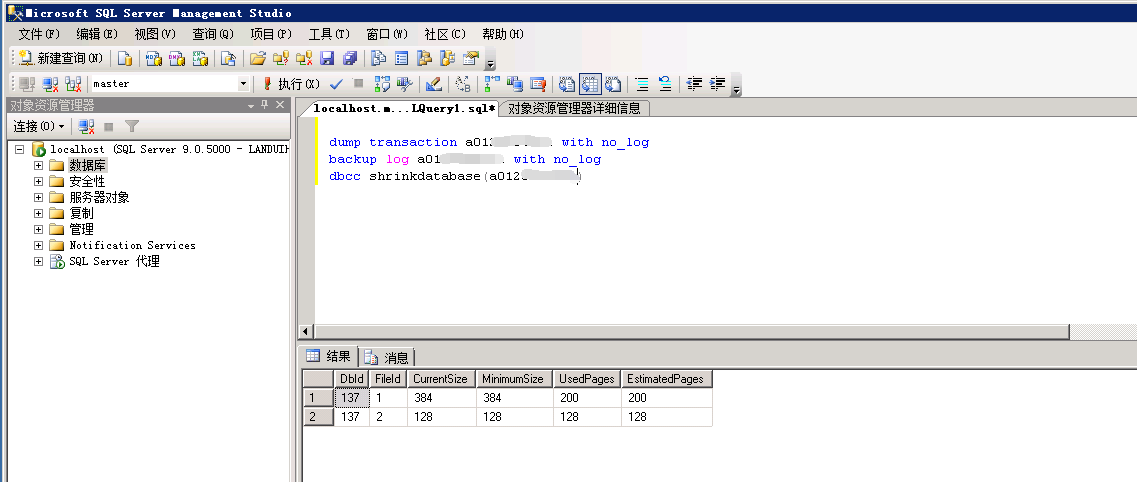Select the CurrentSize cell in row 1
This screenshot has height=482, width=1137.
(440, 398)
